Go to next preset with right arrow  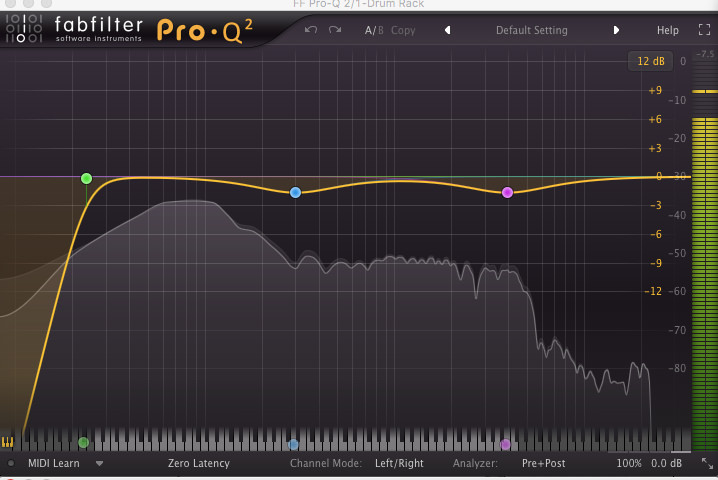coord(616,30)
